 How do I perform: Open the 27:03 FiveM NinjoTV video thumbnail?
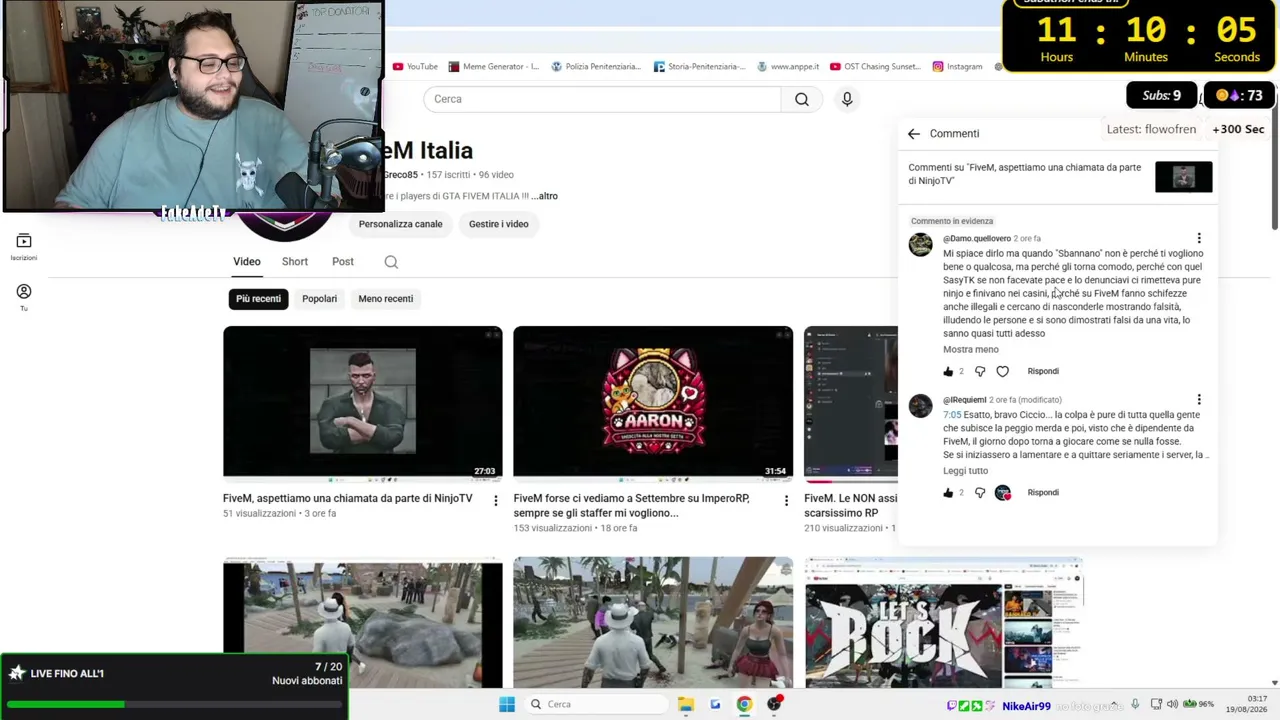[x=363, y=403]
